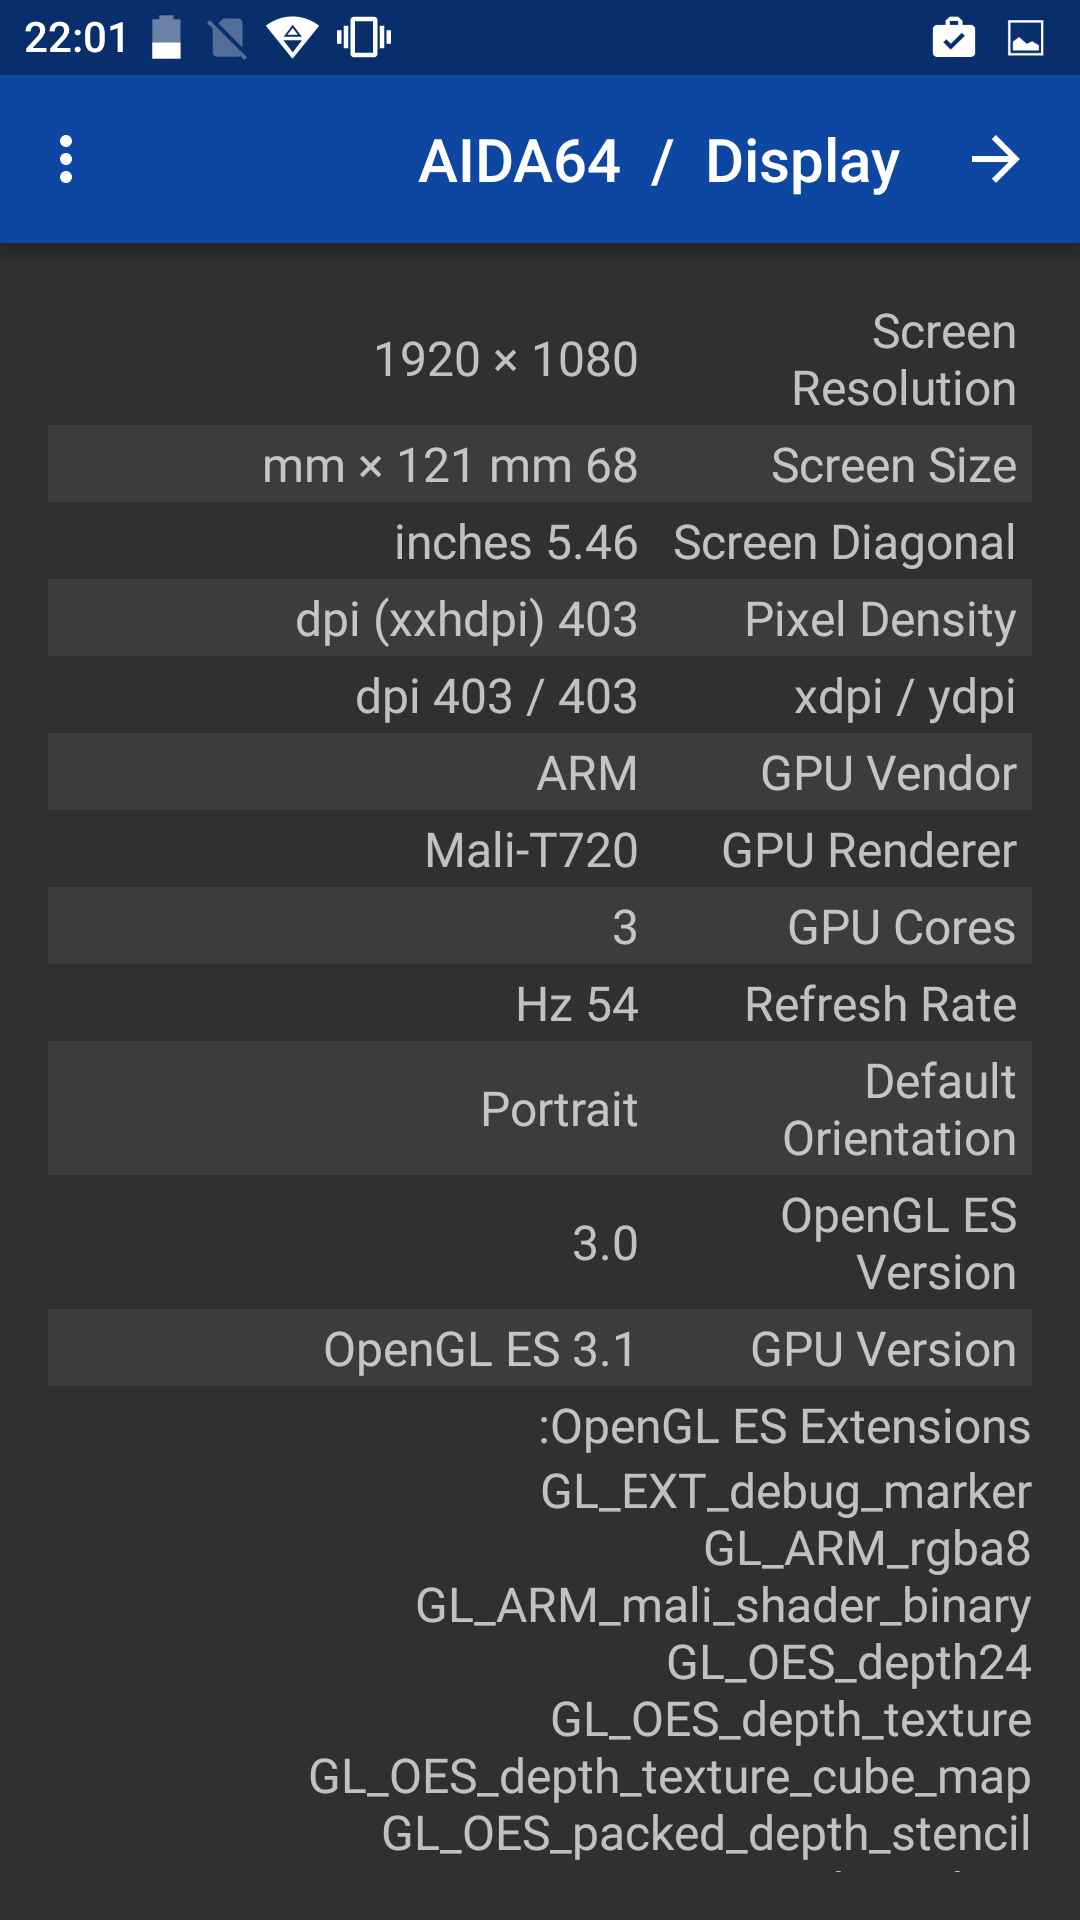
Task: Tap the Default Orientation row
Action: (540, 1109)
